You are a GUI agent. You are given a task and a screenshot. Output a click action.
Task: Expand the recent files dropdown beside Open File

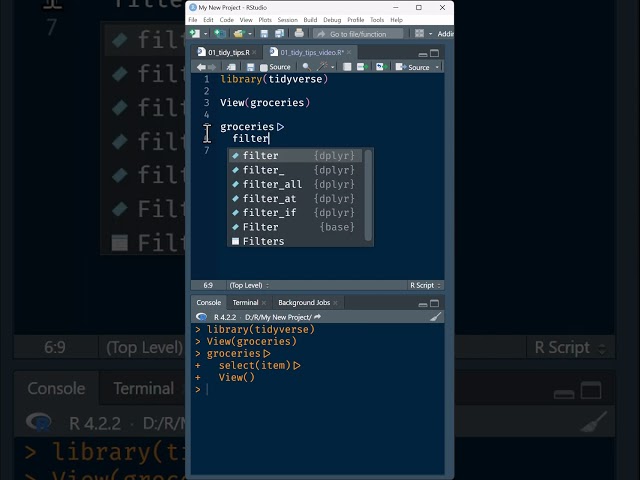[x=249, y=34]
